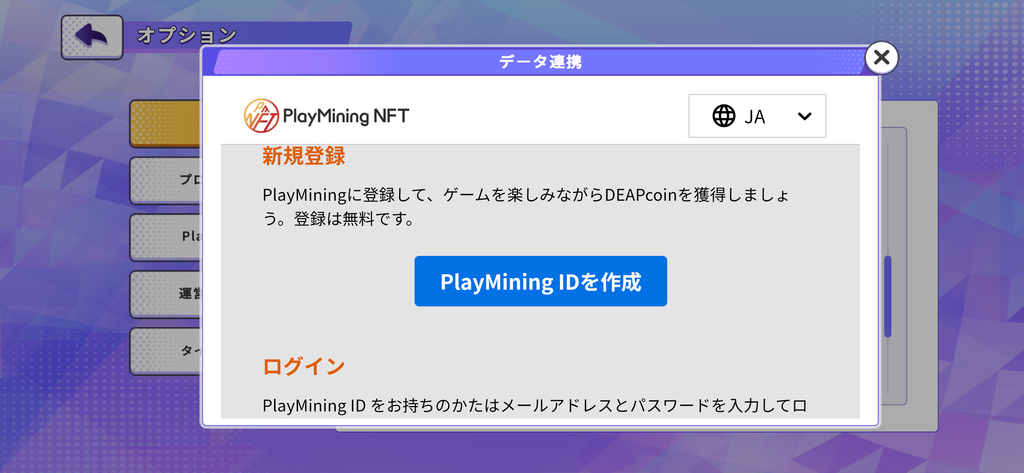Select the yellow highlighted option button
The height and width of the screenshot is (473, 1024).
(165, 123)
